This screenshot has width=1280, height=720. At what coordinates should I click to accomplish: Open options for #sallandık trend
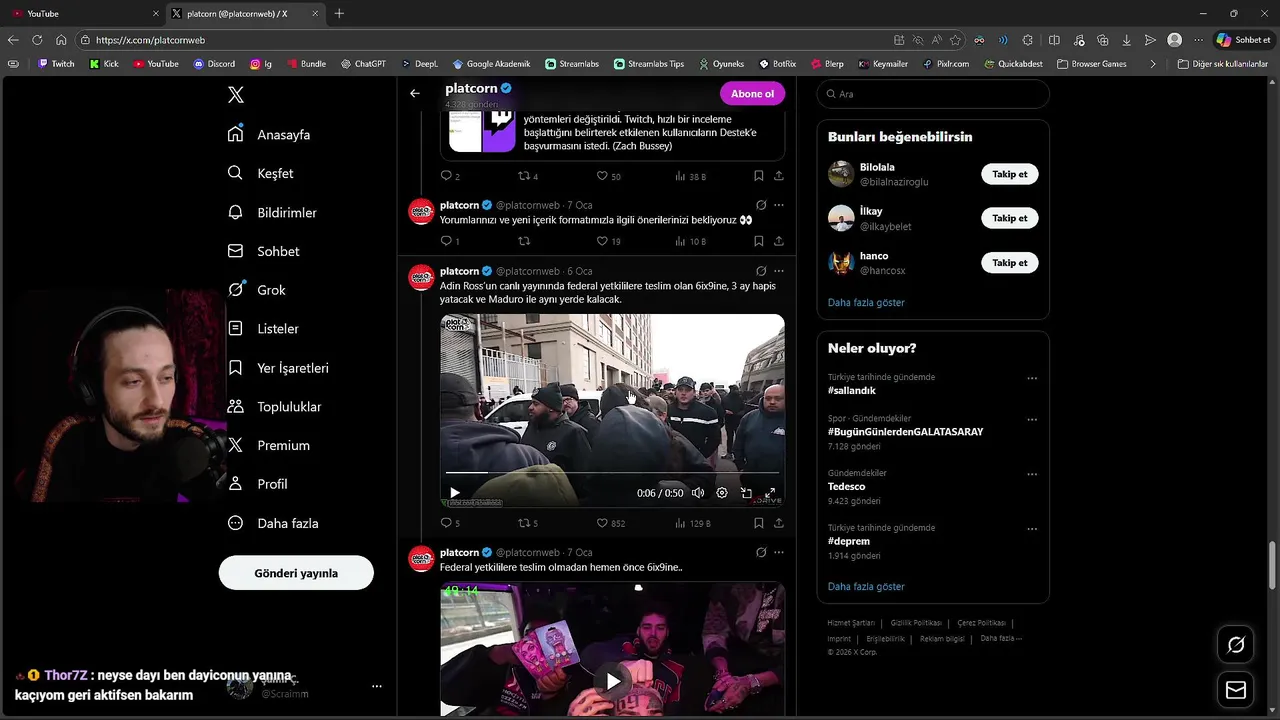1032,379
